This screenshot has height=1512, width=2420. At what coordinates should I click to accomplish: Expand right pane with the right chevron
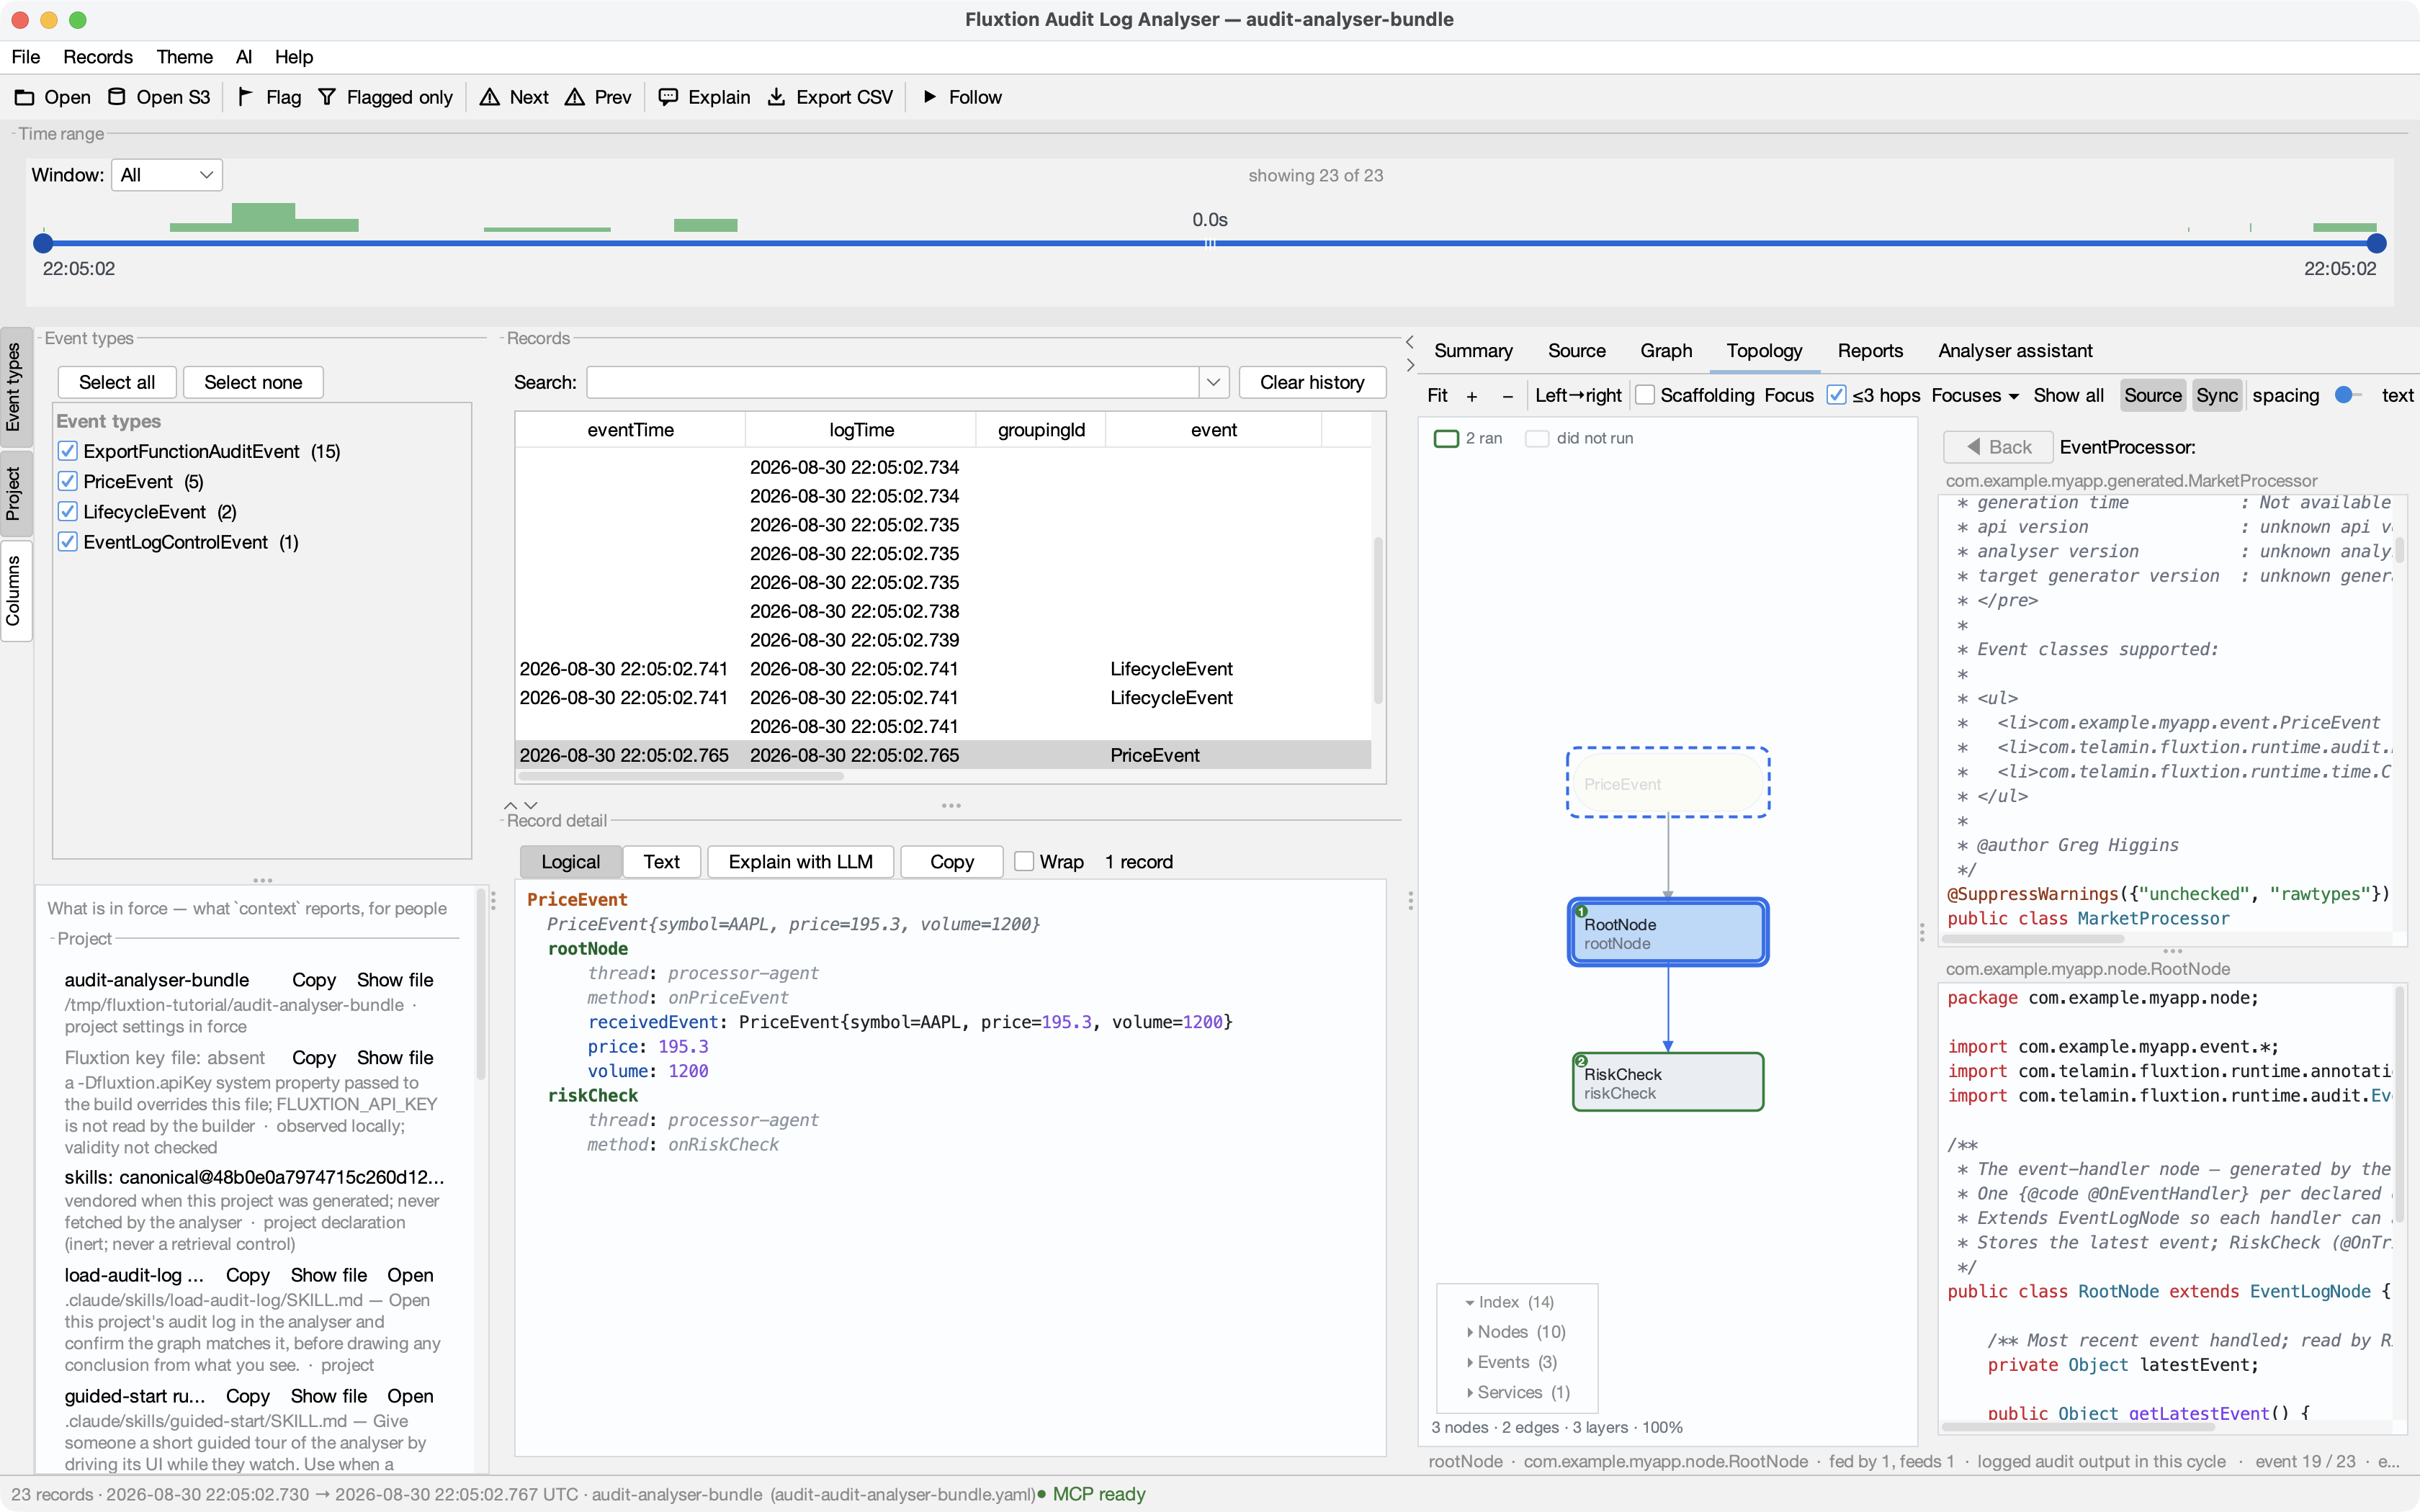coord(1410,365)
